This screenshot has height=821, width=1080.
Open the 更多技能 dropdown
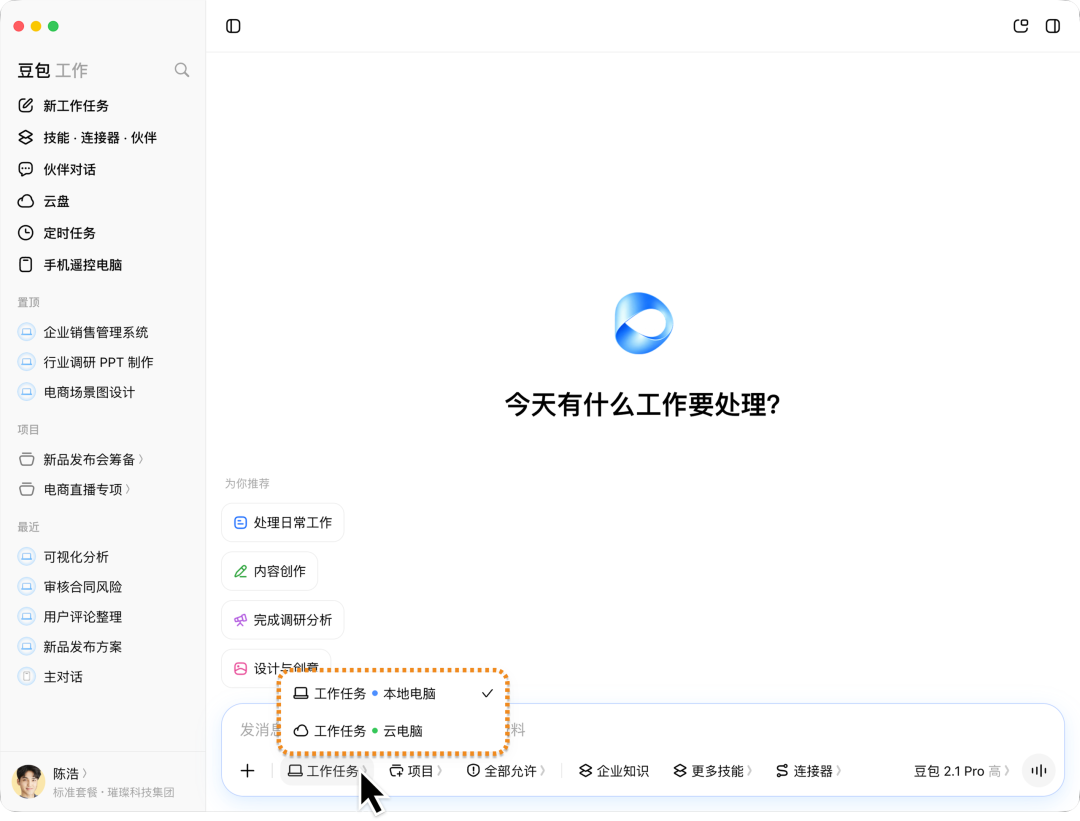[x=712, y=771]
